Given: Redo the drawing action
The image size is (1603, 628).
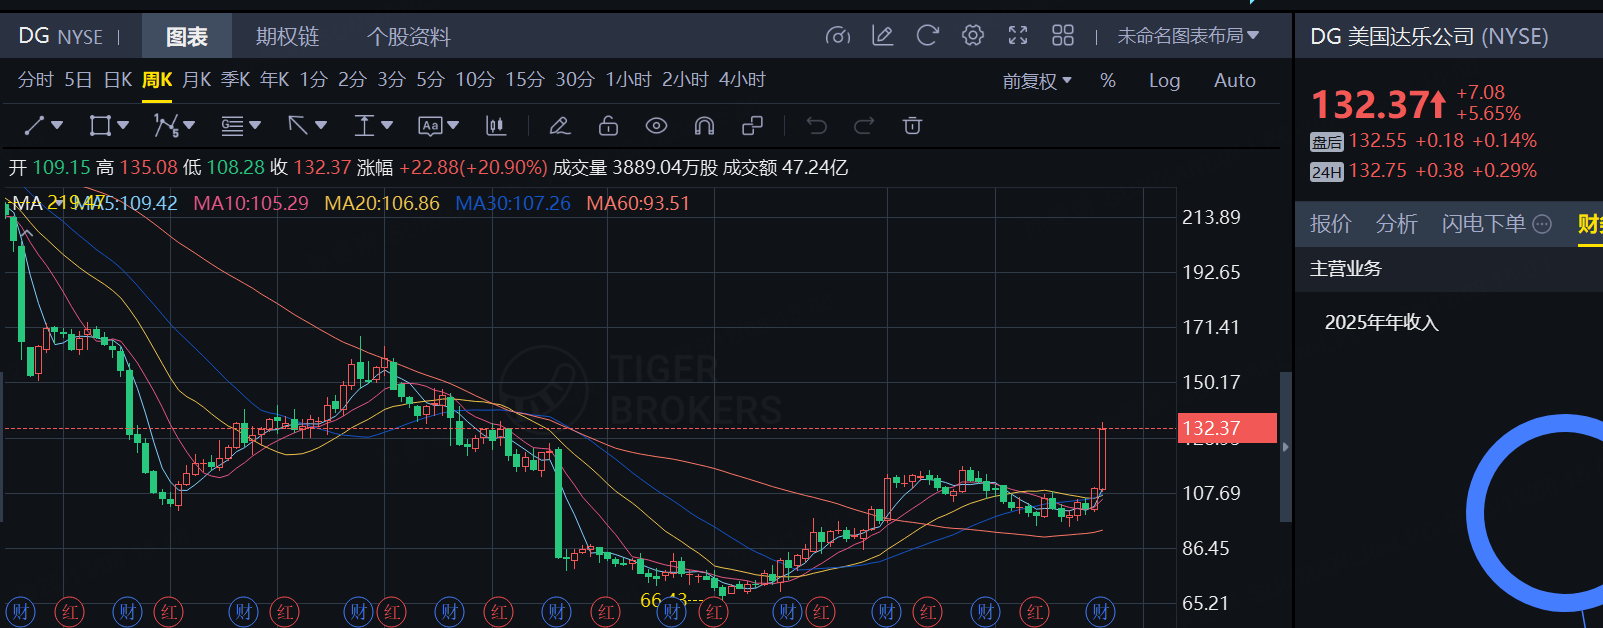Looking at the screenshot, I should tap(864, 126).
